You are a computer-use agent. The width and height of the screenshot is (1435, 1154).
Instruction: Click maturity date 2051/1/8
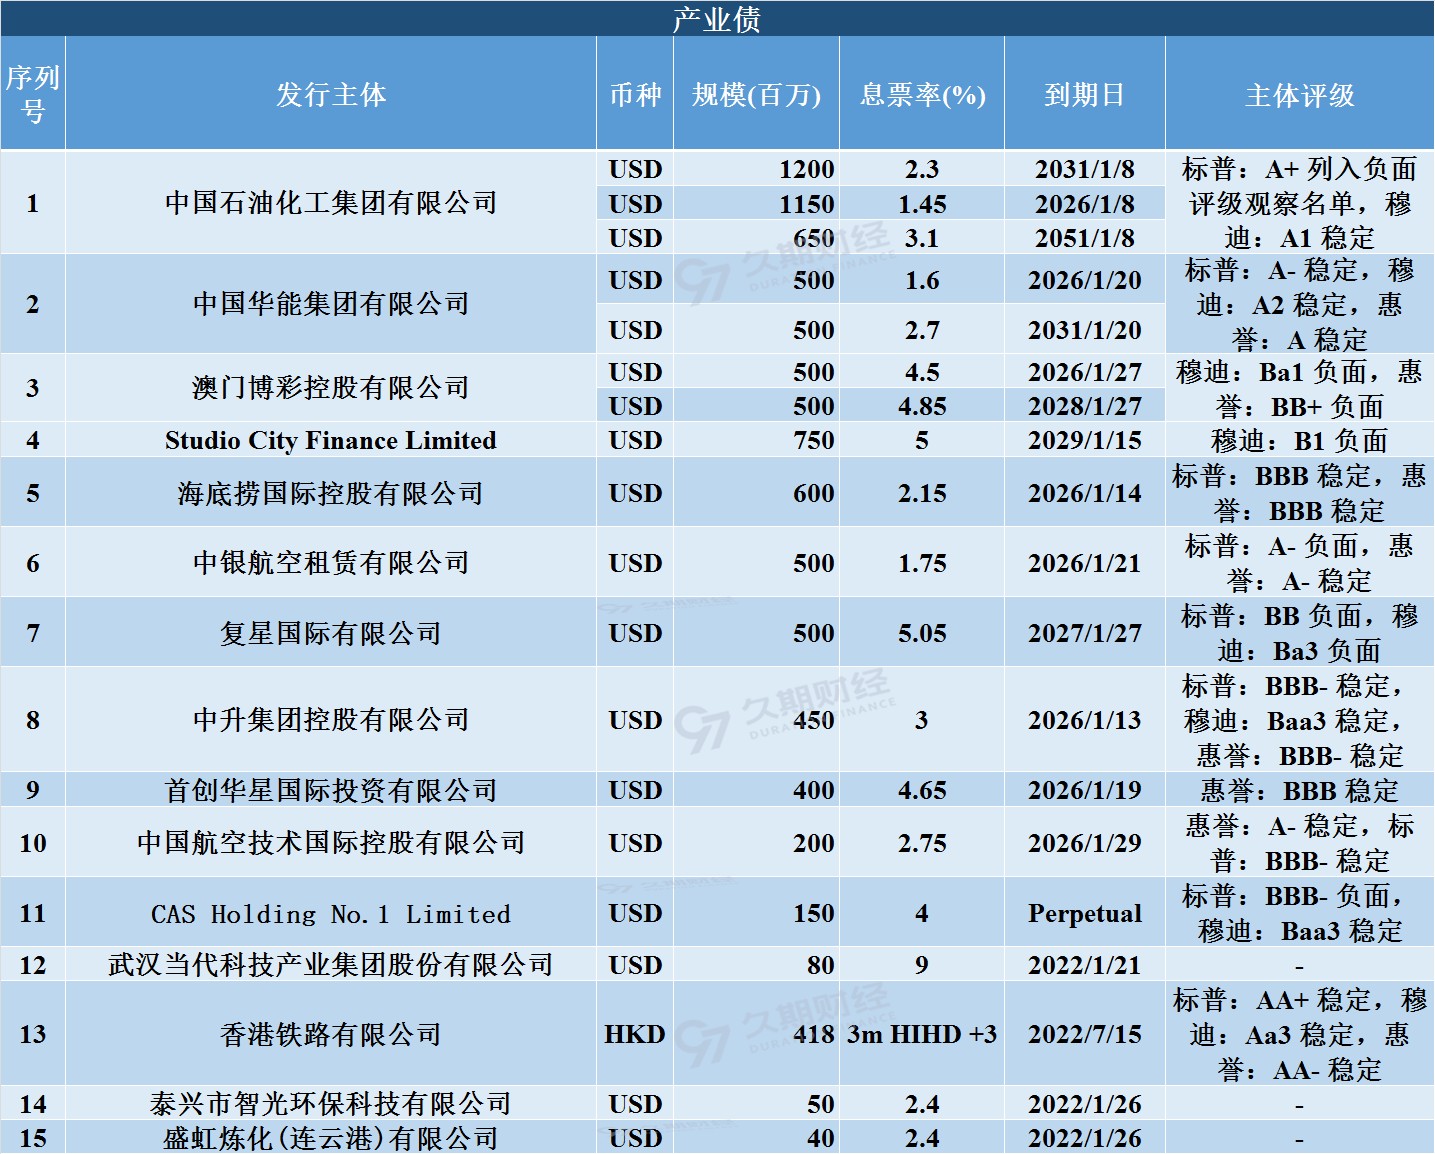tap(1085, 238)
